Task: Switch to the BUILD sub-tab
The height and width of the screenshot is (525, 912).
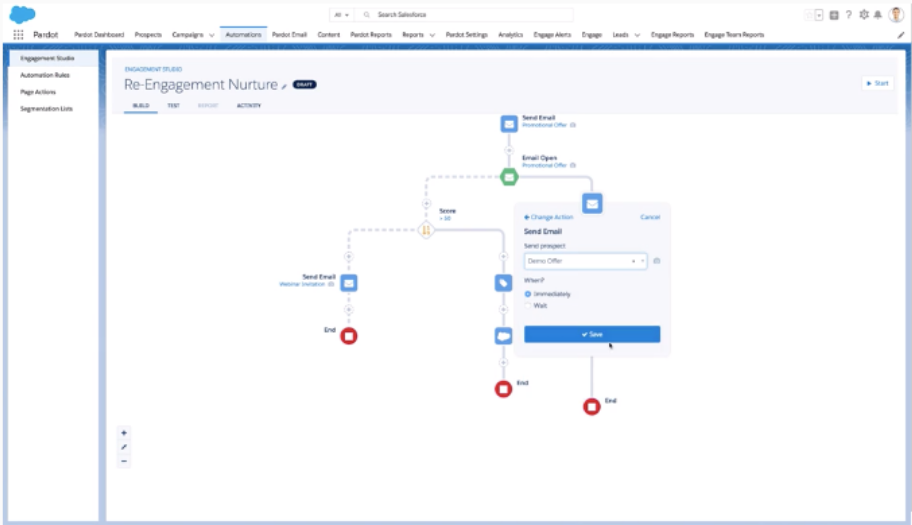Action: pyautogui.click(x=141, y=106)
